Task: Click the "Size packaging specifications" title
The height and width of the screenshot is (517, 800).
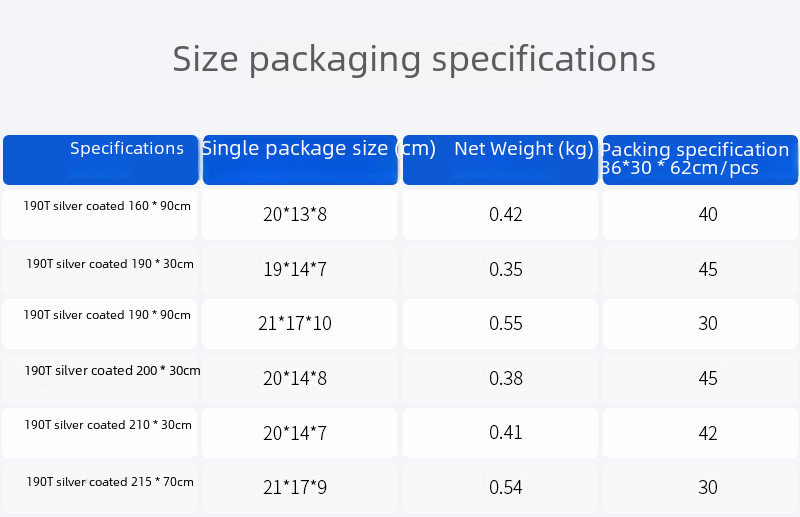Action: point(414,59)
